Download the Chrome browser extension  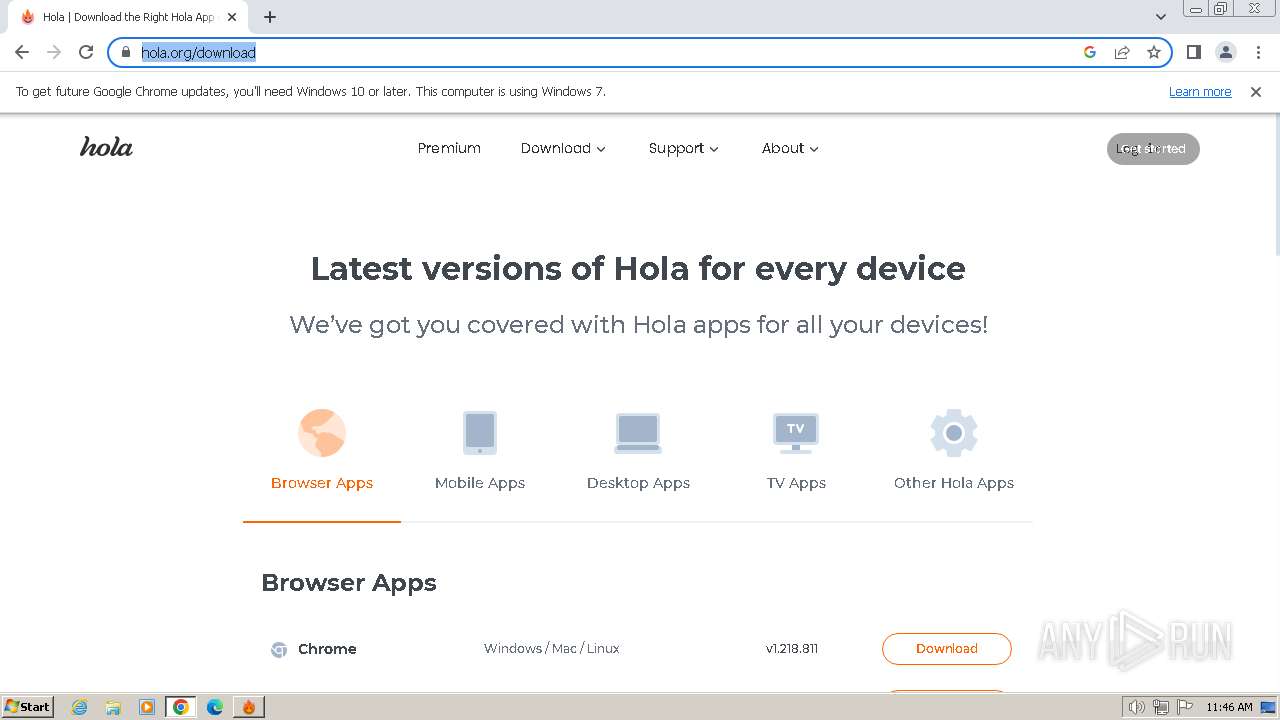coord(946,648)
